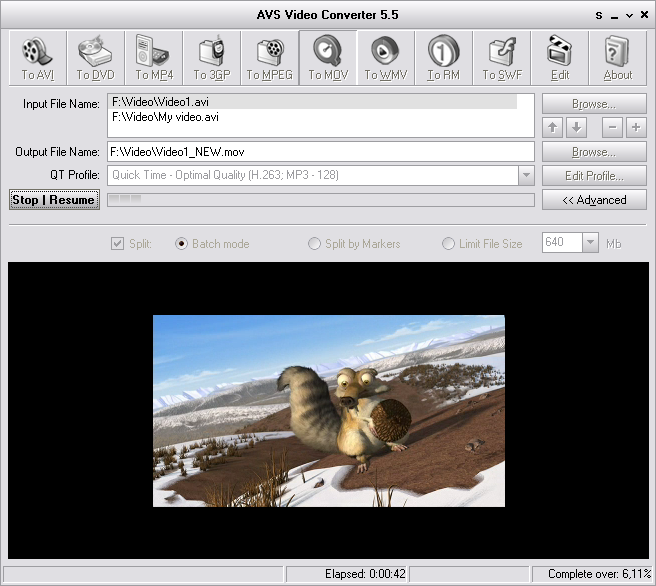
Task: Select the Split by Markers option
Action: point(314,243)
